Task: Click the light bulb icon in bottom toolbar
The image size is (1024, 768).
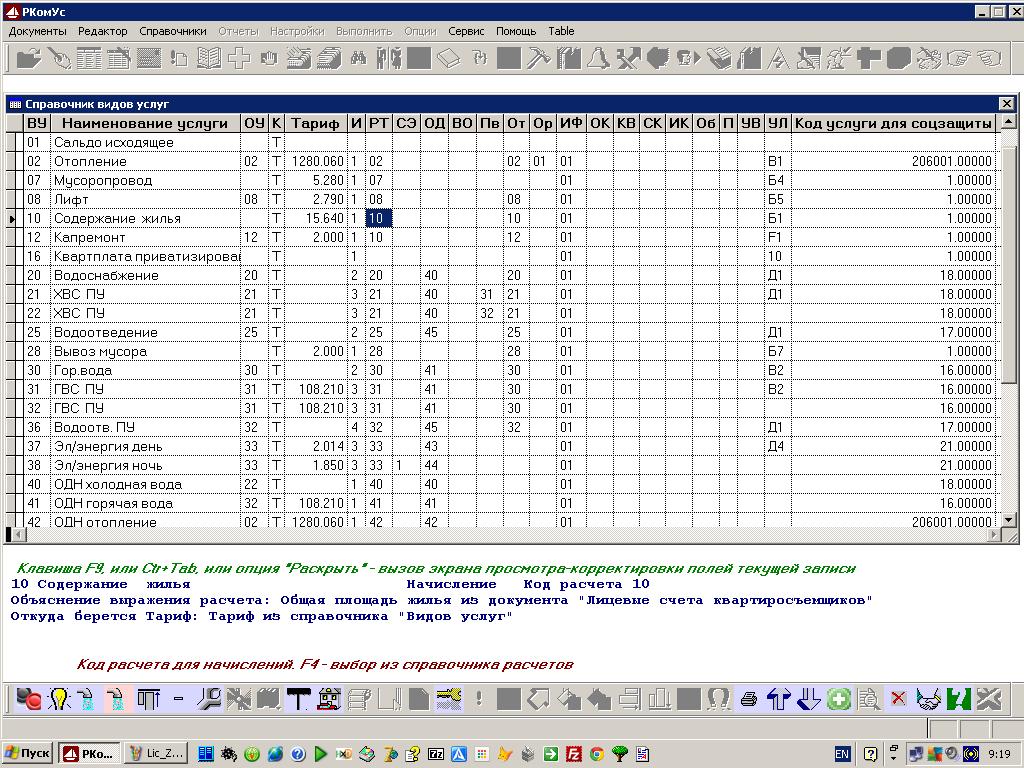Action: (x=59, y=699)
